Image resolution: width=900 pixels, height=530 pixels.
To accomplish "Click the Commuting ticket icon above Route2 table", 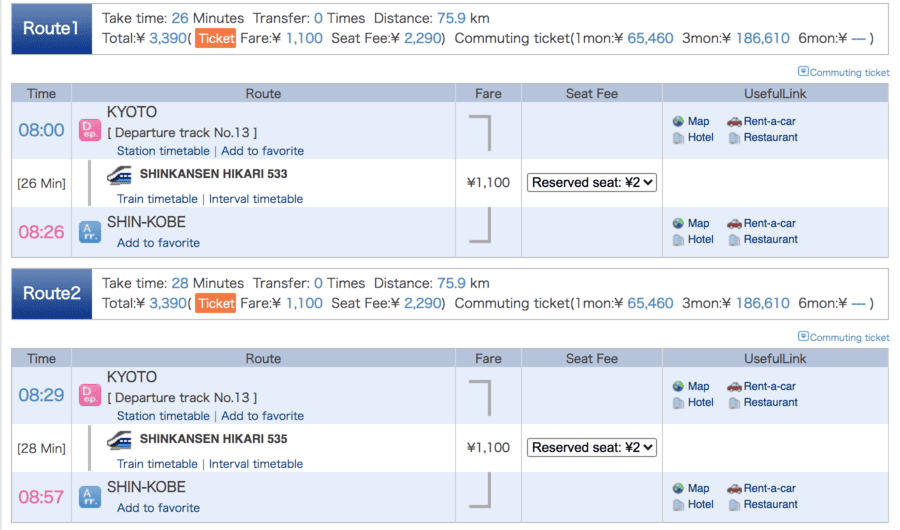I will point(803,337).
